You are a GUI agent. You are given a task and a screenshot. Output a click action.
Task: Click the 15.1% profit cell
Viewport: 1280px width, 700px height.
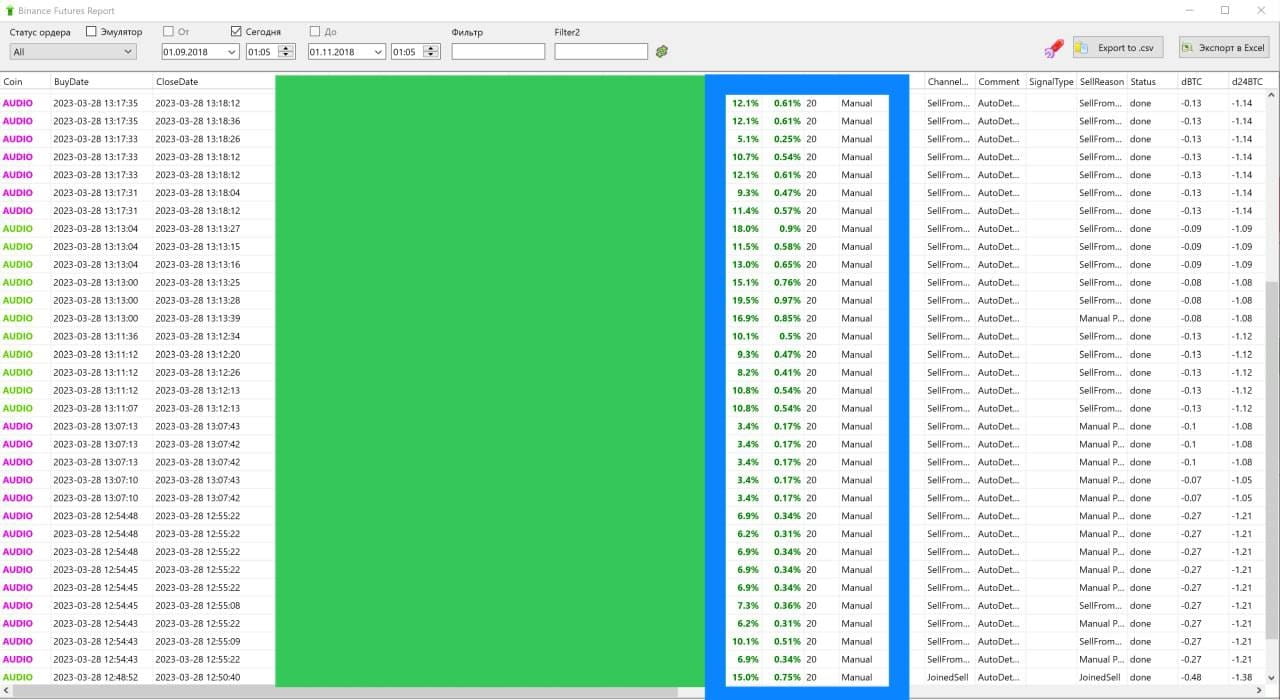click(x=745, y=283)
